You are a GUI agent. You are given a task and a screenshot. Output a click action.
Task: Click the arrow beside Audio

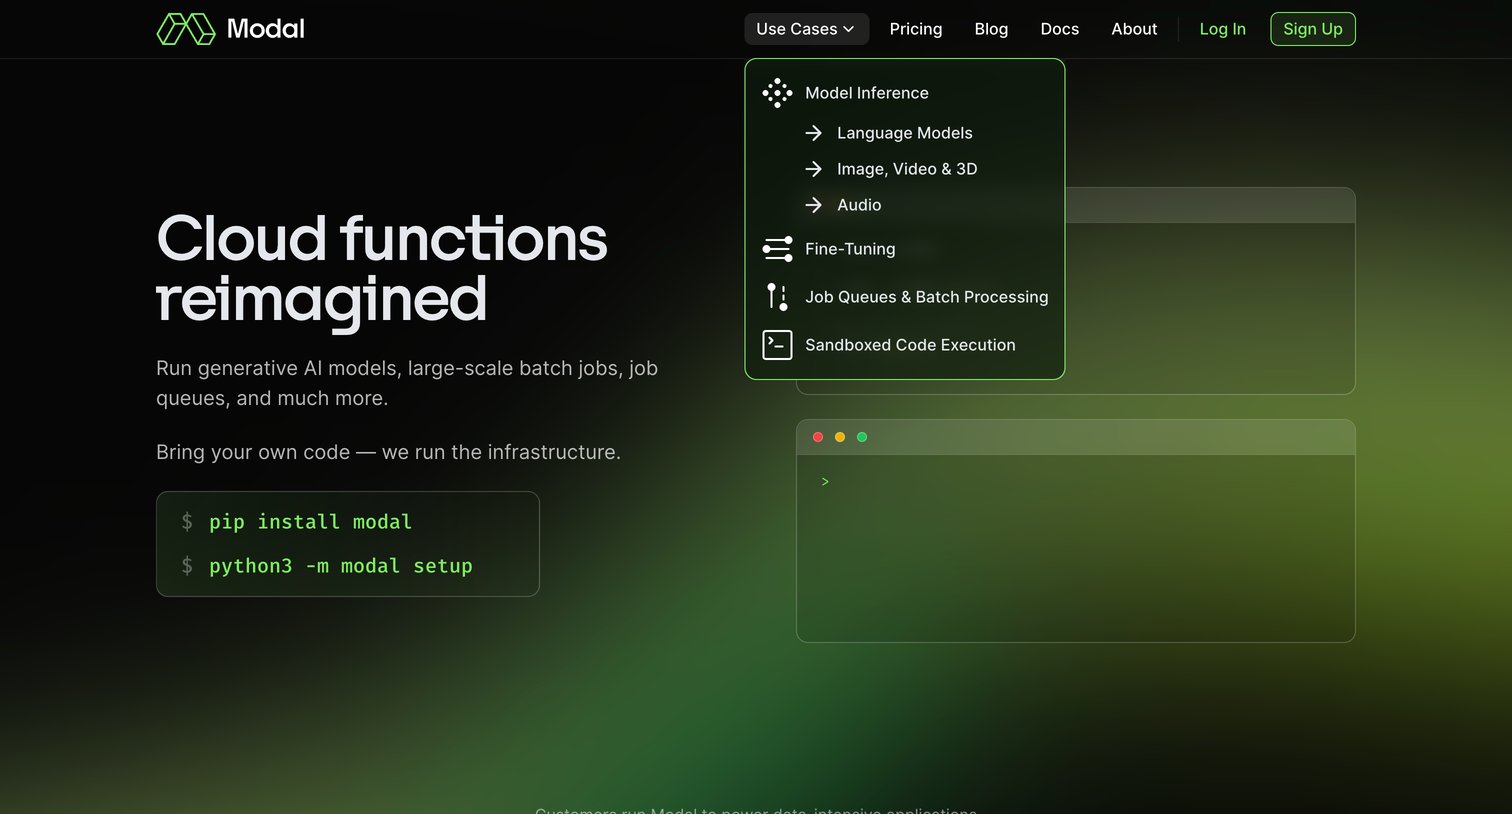pyautogui.click(x=814, y=205)
